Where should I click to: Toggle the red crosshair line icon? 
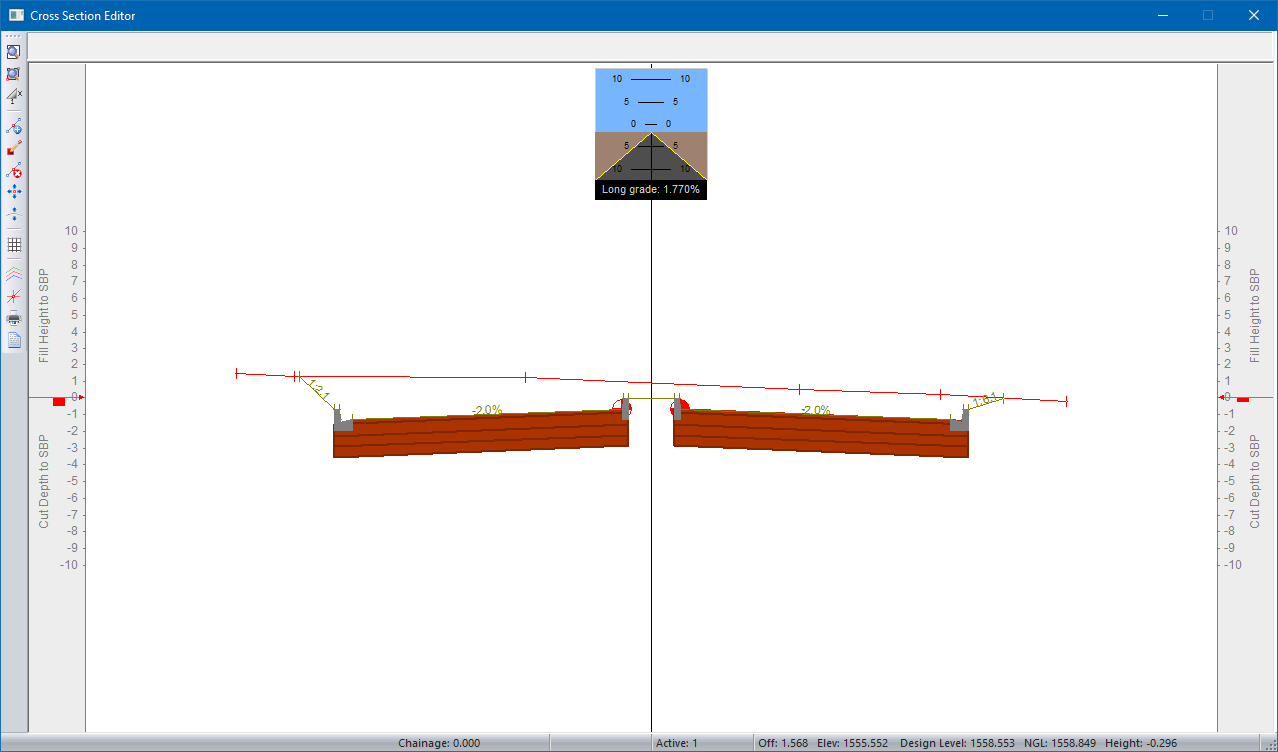(x=14, y=296)
